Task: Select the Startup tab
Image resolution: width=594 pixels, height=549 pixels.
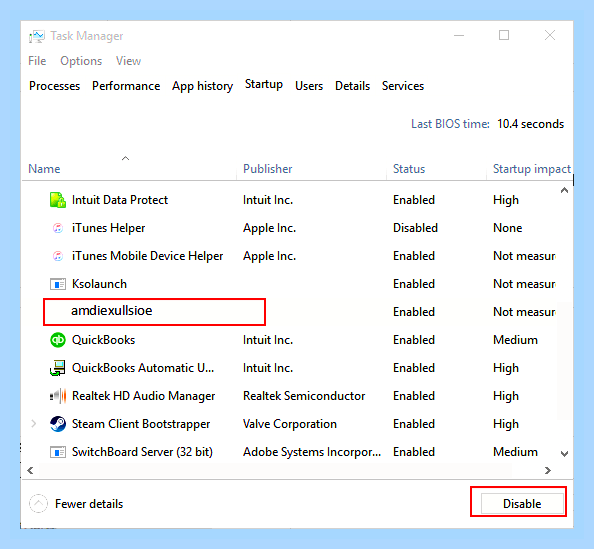Action: coord(264,84)
